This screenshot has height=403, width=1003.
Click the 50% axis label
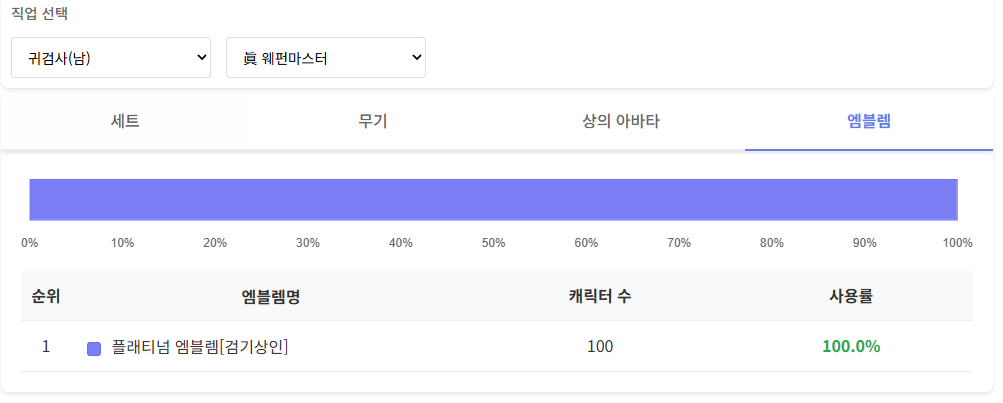point(493,243)
